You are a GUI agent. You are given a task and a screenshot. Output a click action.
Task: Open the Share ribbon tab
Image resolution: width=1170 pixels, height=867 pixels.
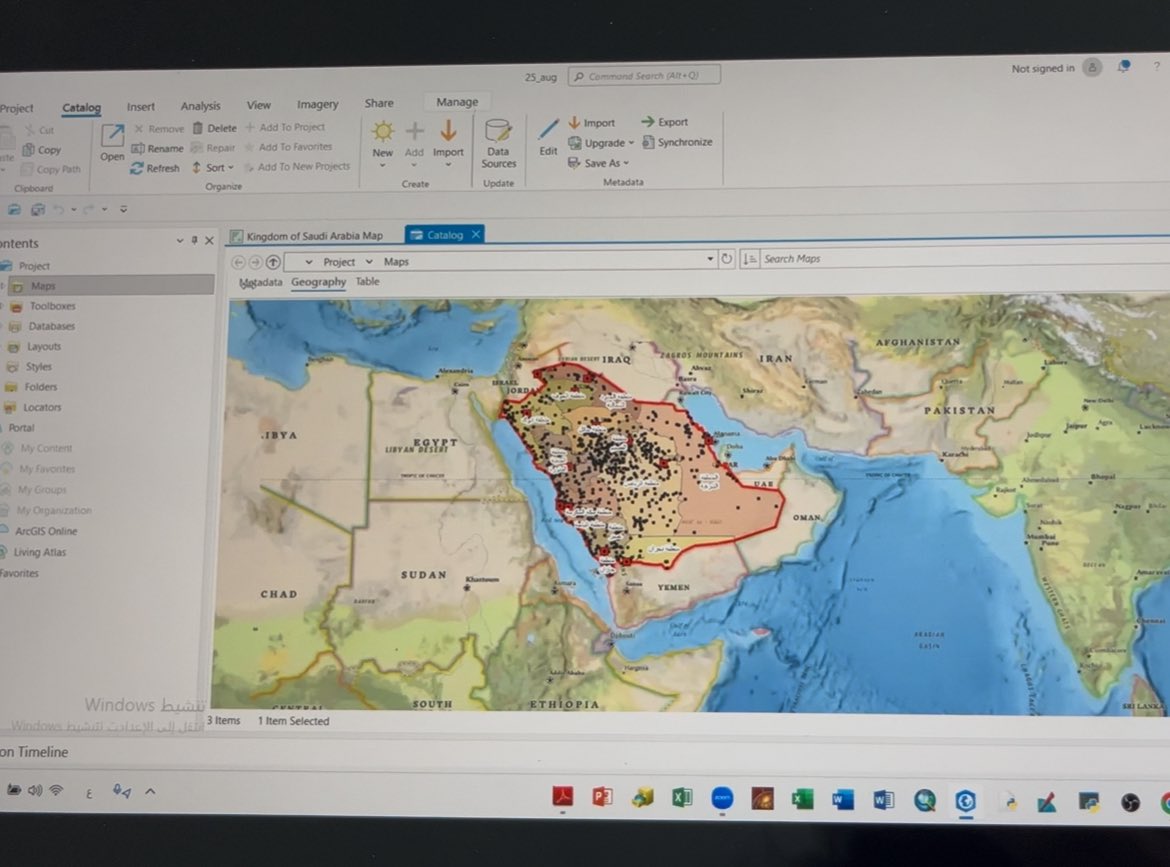(x=379, y=103)
